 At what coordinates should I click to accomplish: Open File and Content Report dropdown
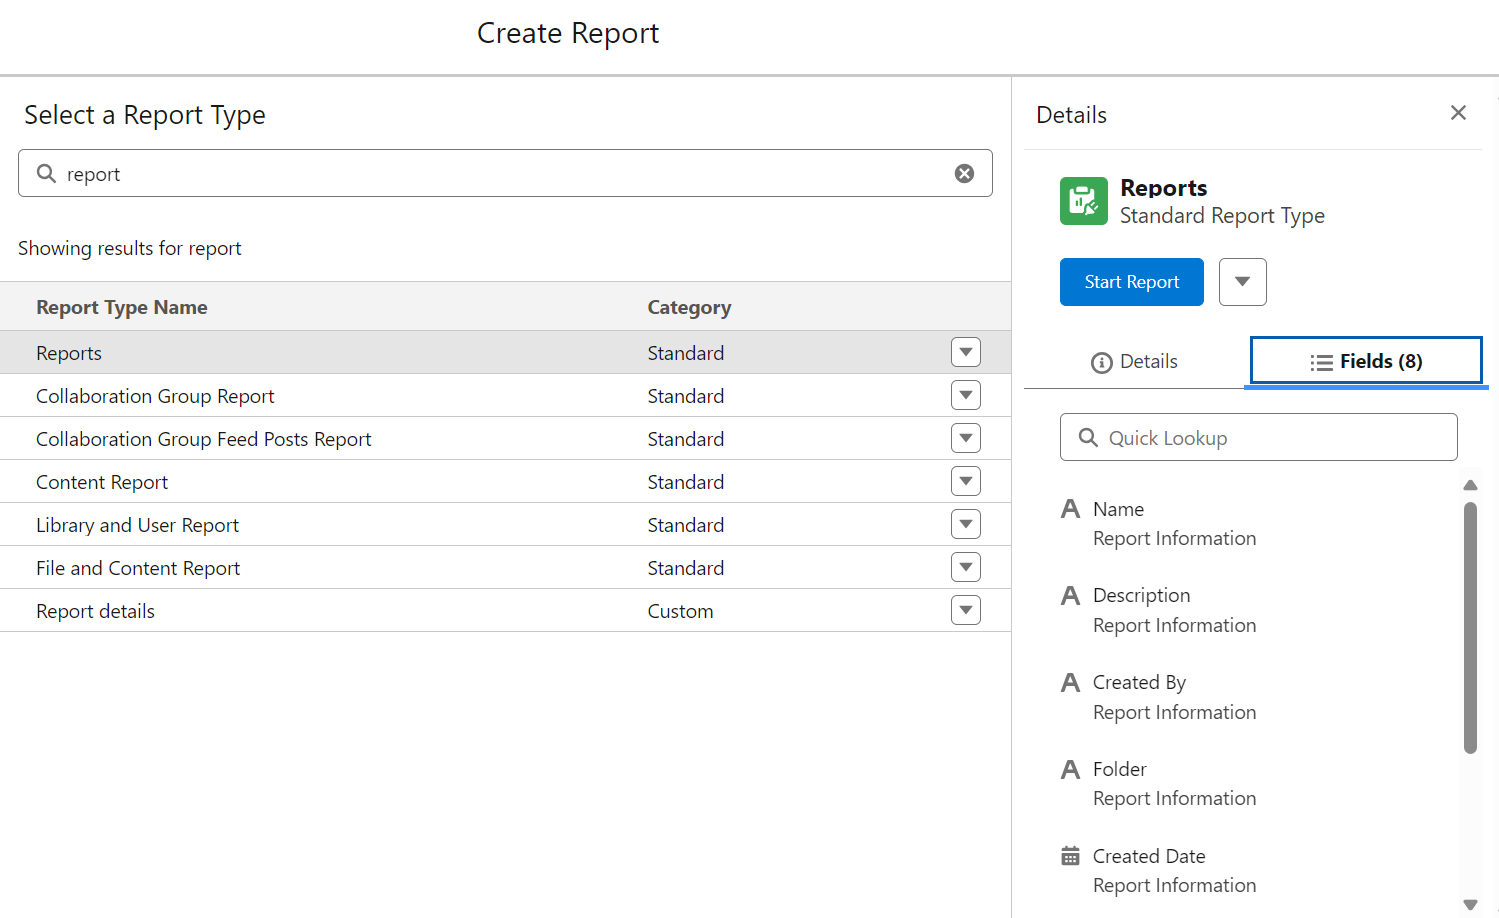coord(966,567)
